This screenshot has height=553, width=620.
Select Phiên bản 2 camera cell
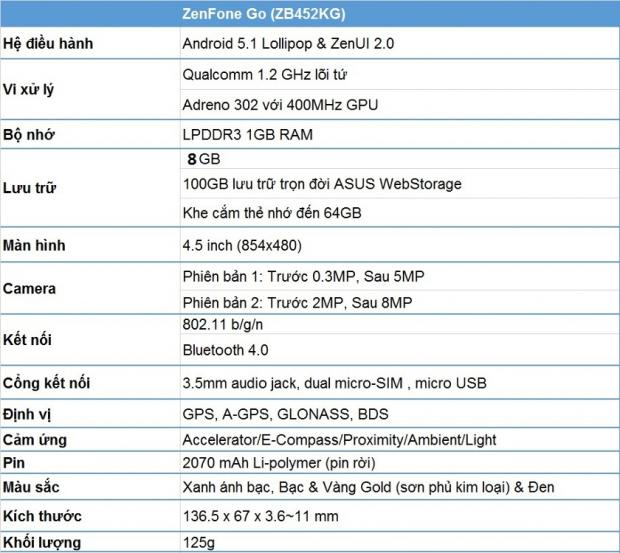point(298,302)
